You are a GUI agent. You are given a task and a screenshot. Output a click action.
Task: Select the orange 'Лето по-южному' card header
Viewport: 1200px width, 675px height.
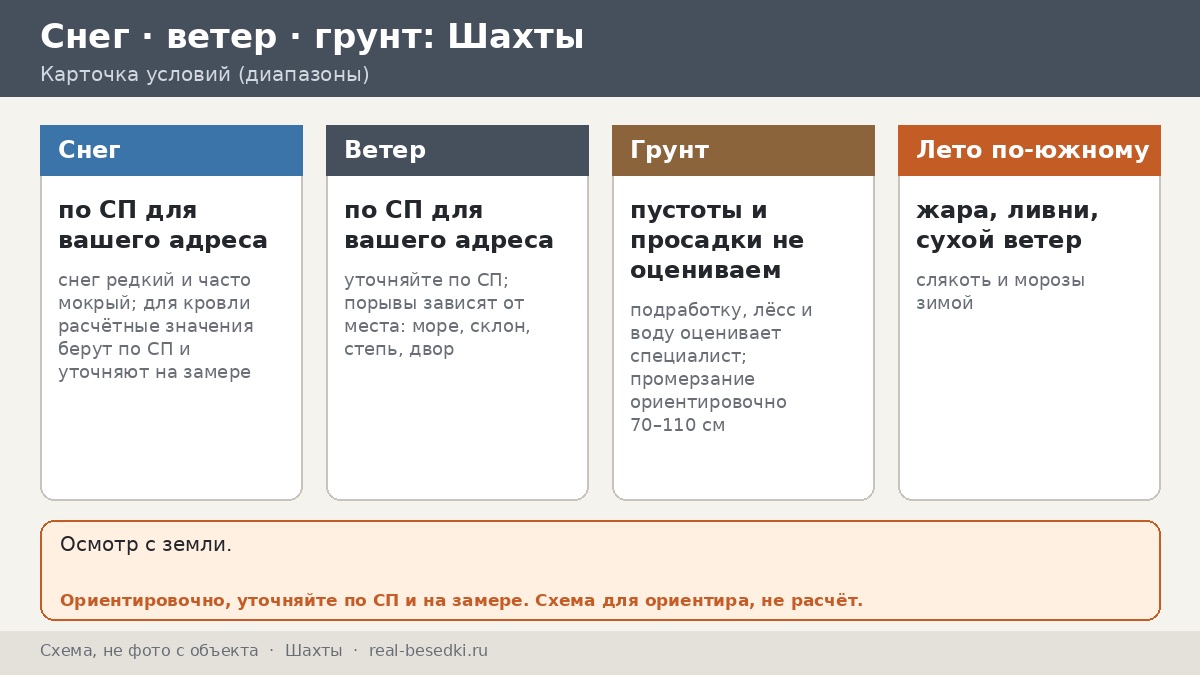coord(1029,150)
